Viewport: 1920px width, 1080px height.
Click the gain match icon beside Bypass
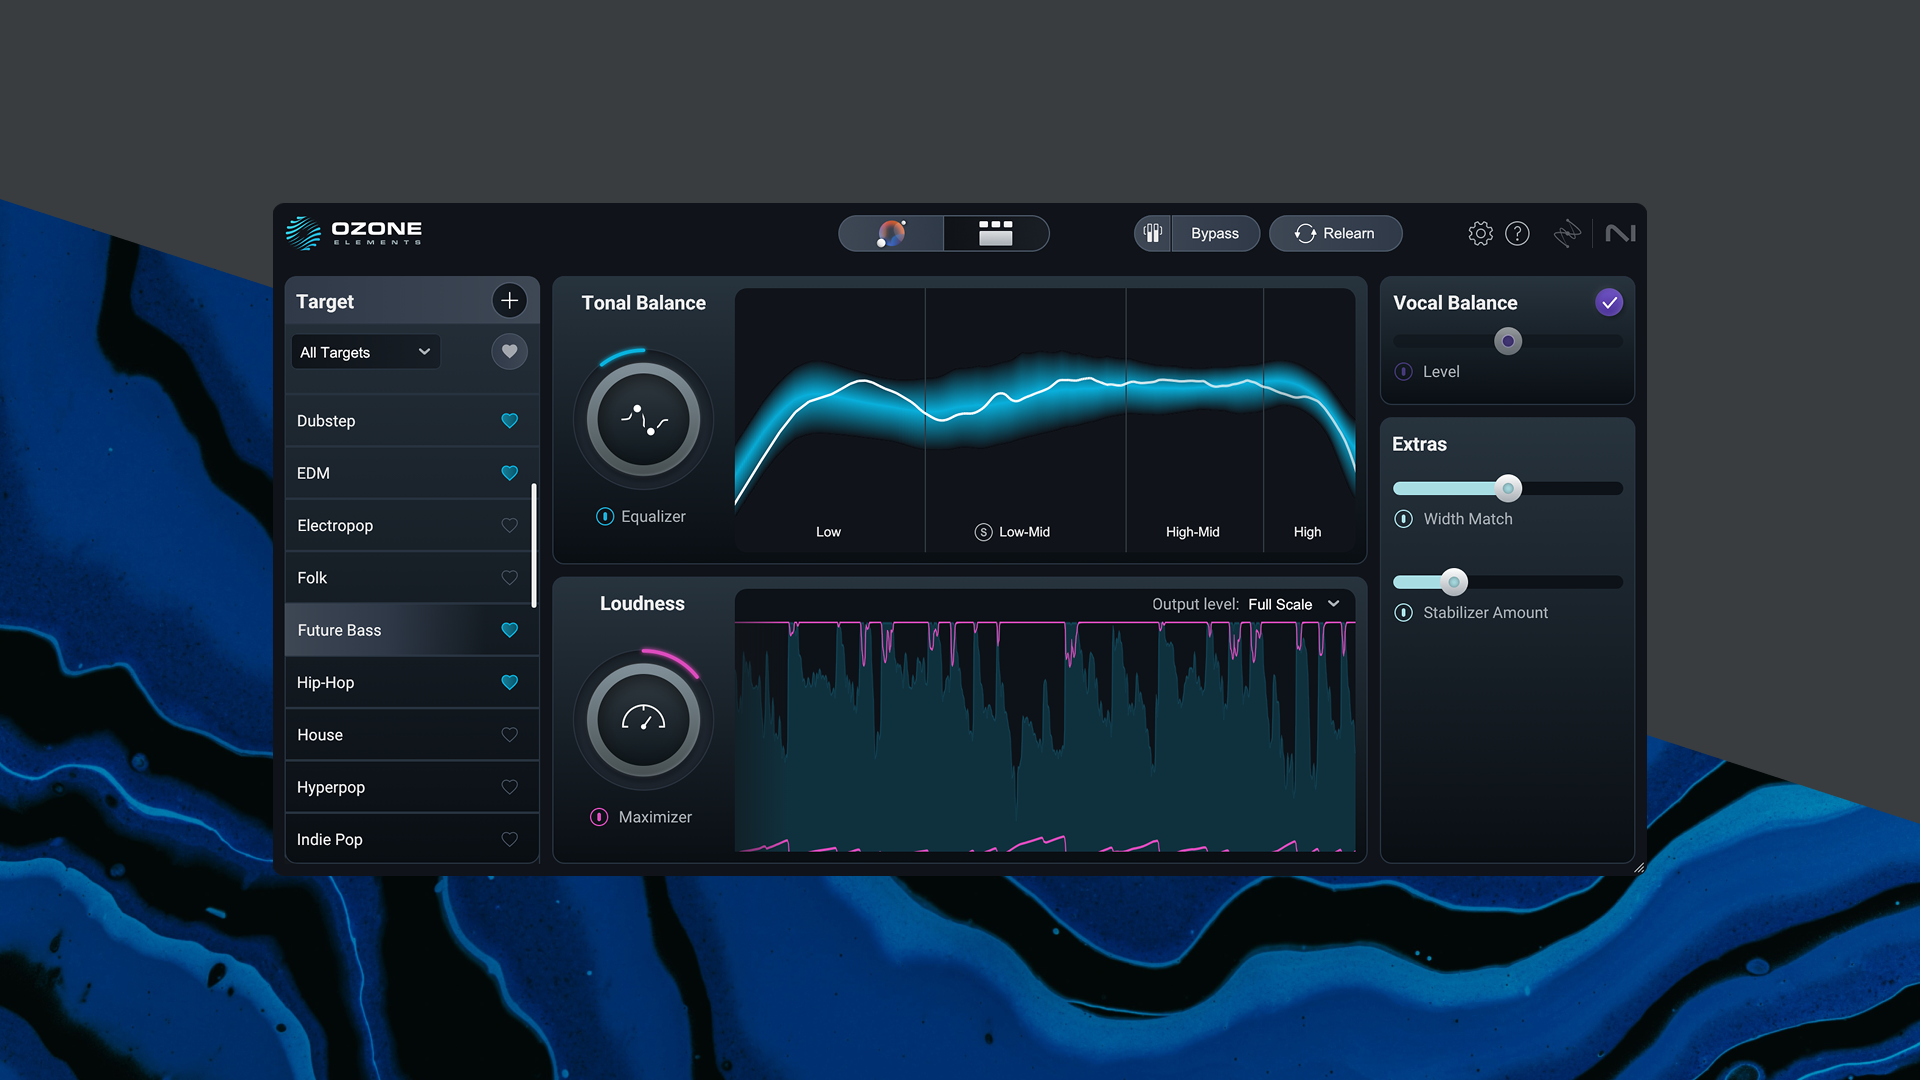pyautogui.click(x=1153, y=233)
